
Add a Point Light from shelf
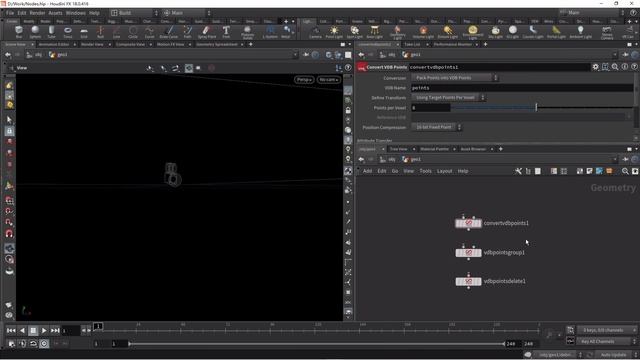pyautogui.click(x=334, y=32)
